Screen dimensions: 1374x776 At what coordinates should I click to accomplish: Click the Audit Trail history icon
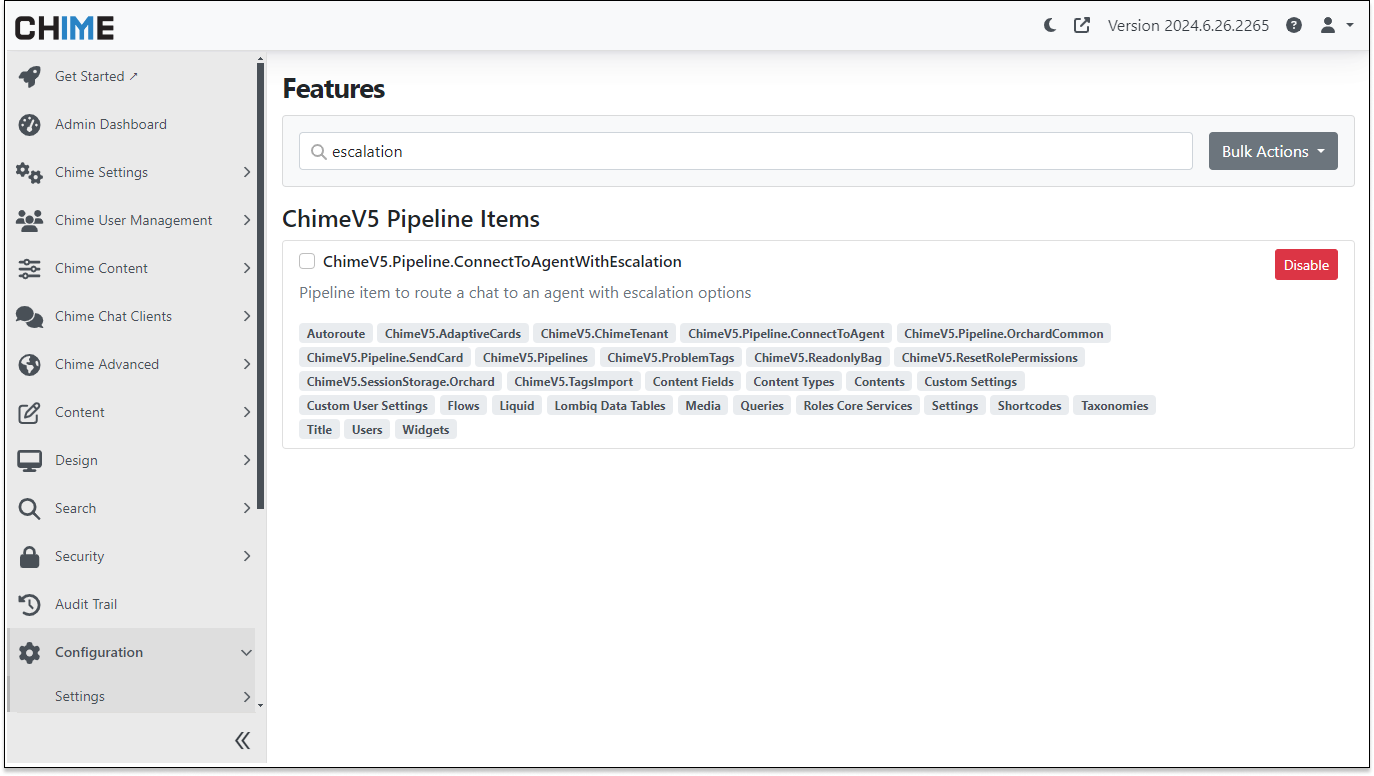pyautogui.click(x=30, y=604)
